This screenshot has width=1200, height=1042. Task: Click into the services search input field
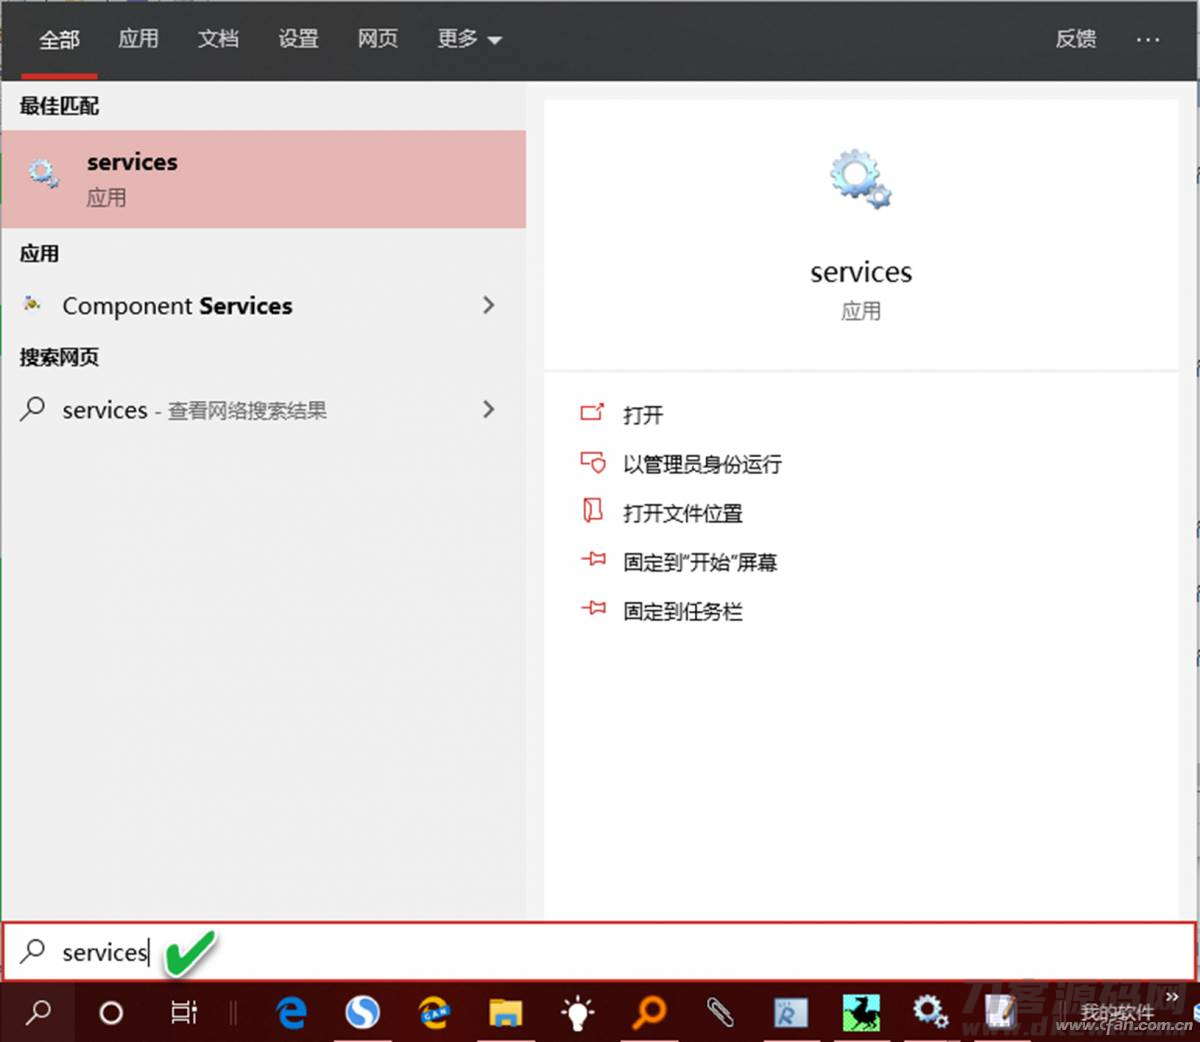(598, 951)
